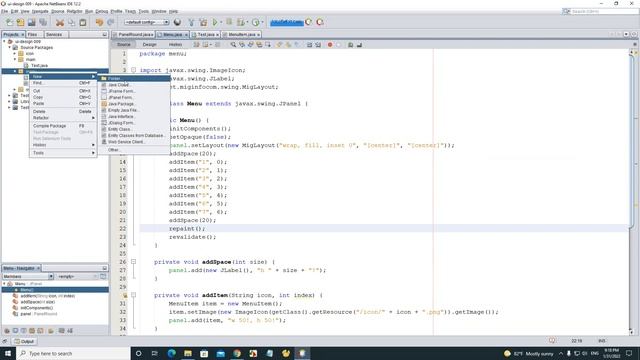Viewport: 640px width, 360px height.
Task: Switch to the History view button
Action: 176,44
